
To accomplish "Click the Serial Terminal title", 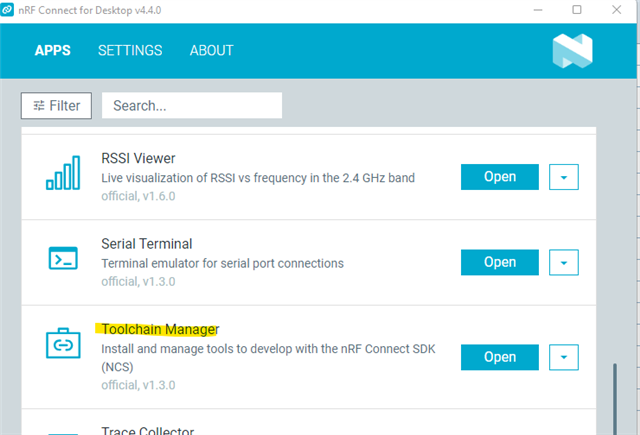I will tap(147, 244).
